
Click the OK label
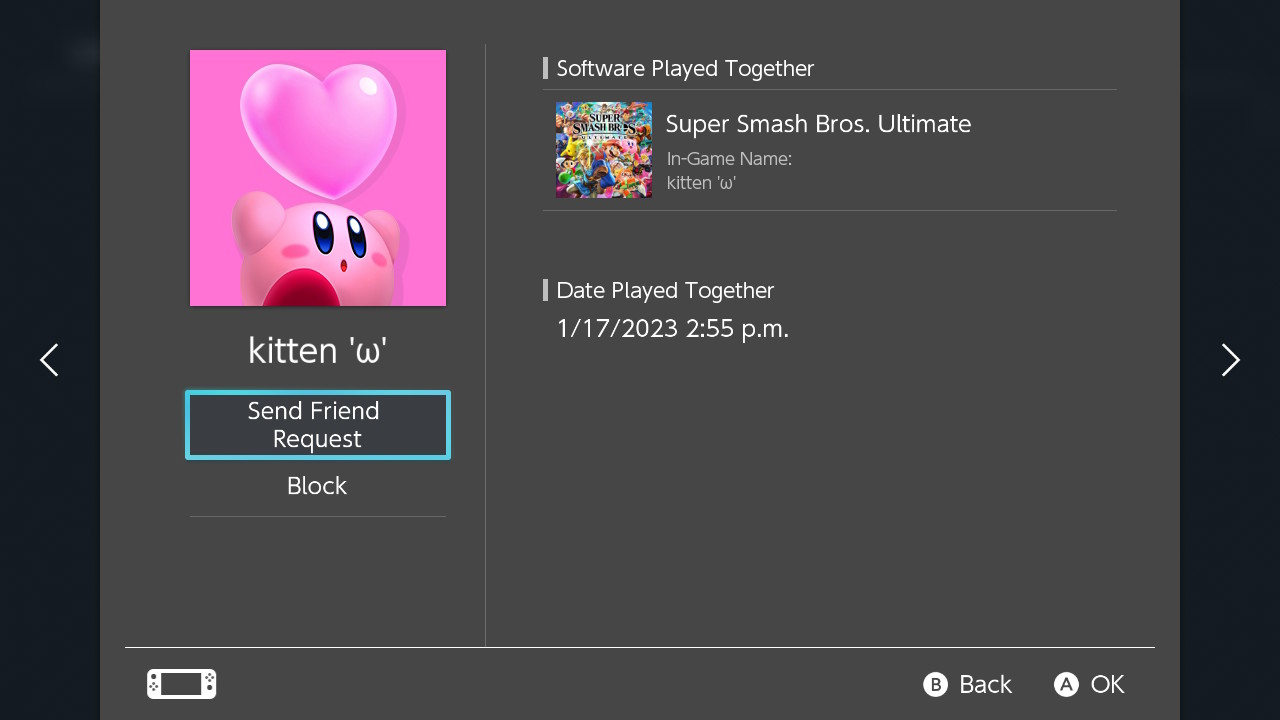[x=1108, y=684]
